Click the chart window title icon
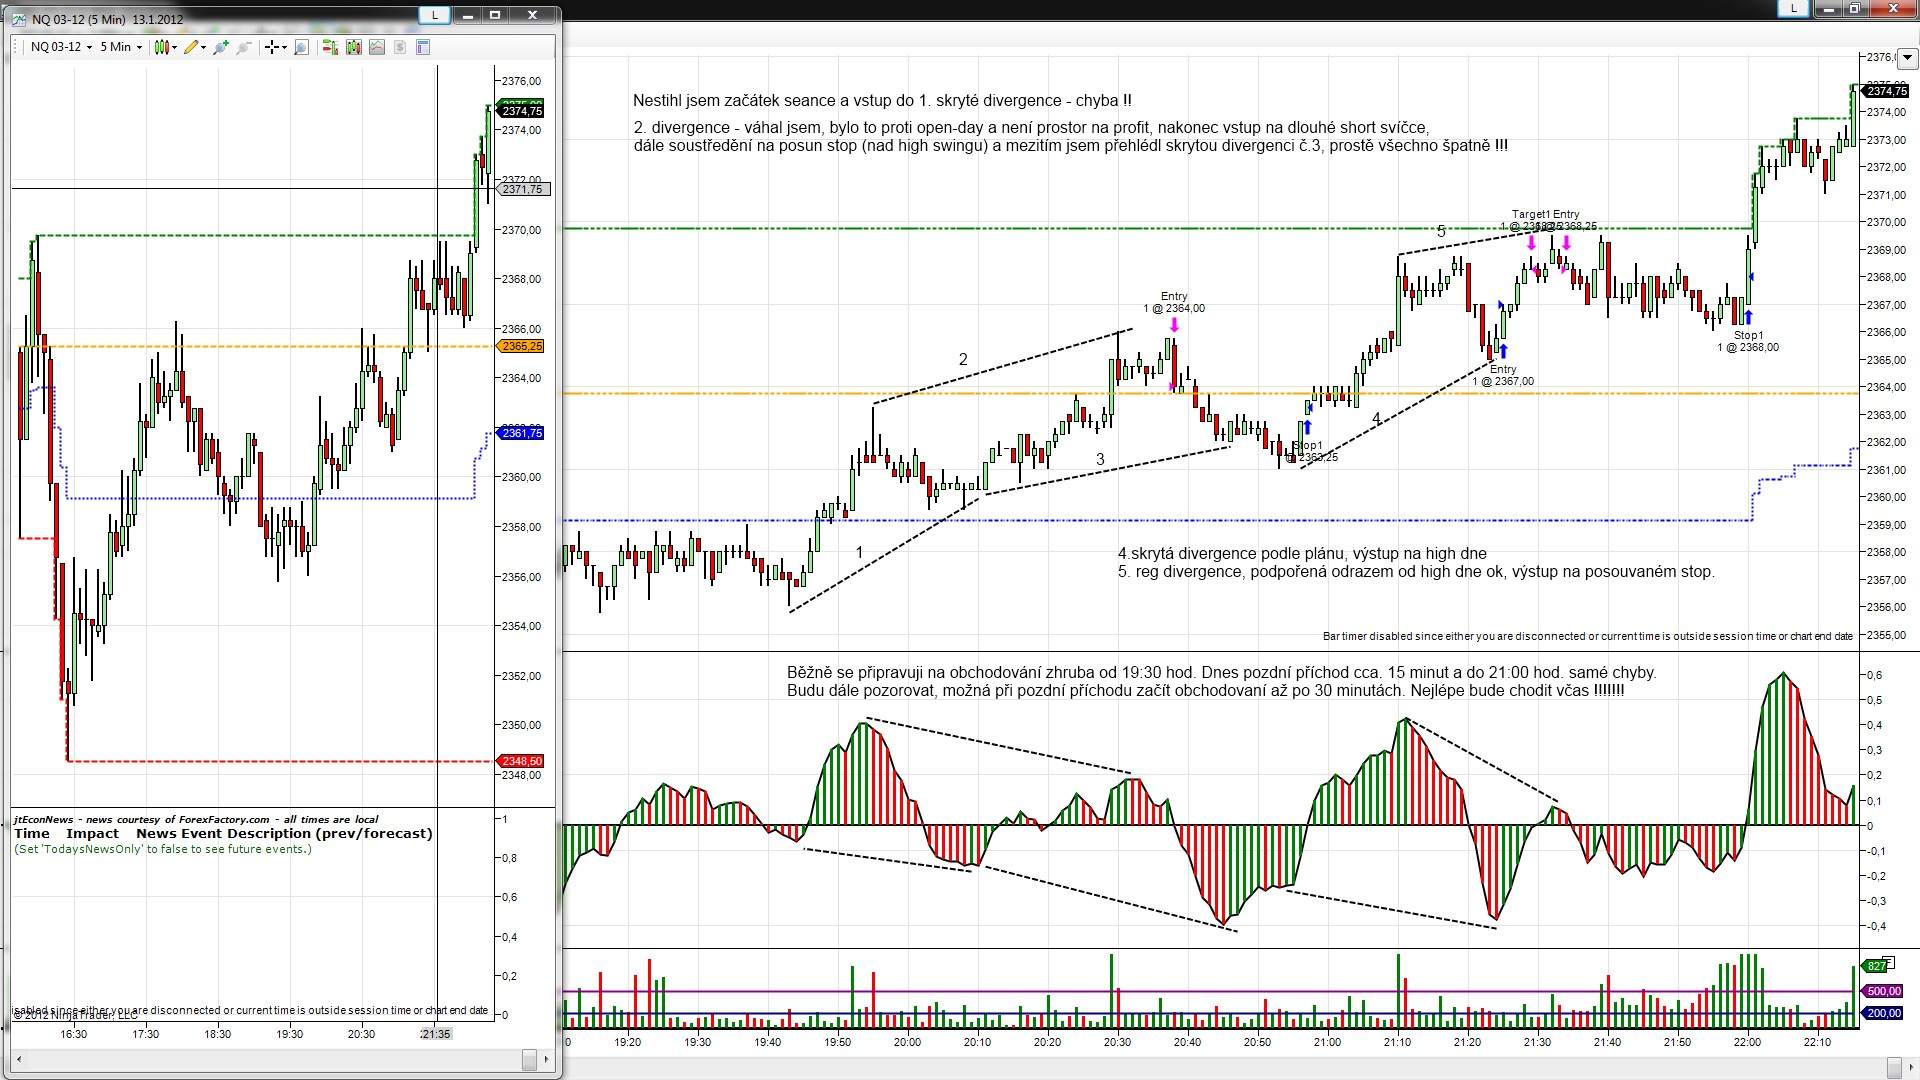Image resolution: width=1920 pixels, height=1080 pixels. 20,19
